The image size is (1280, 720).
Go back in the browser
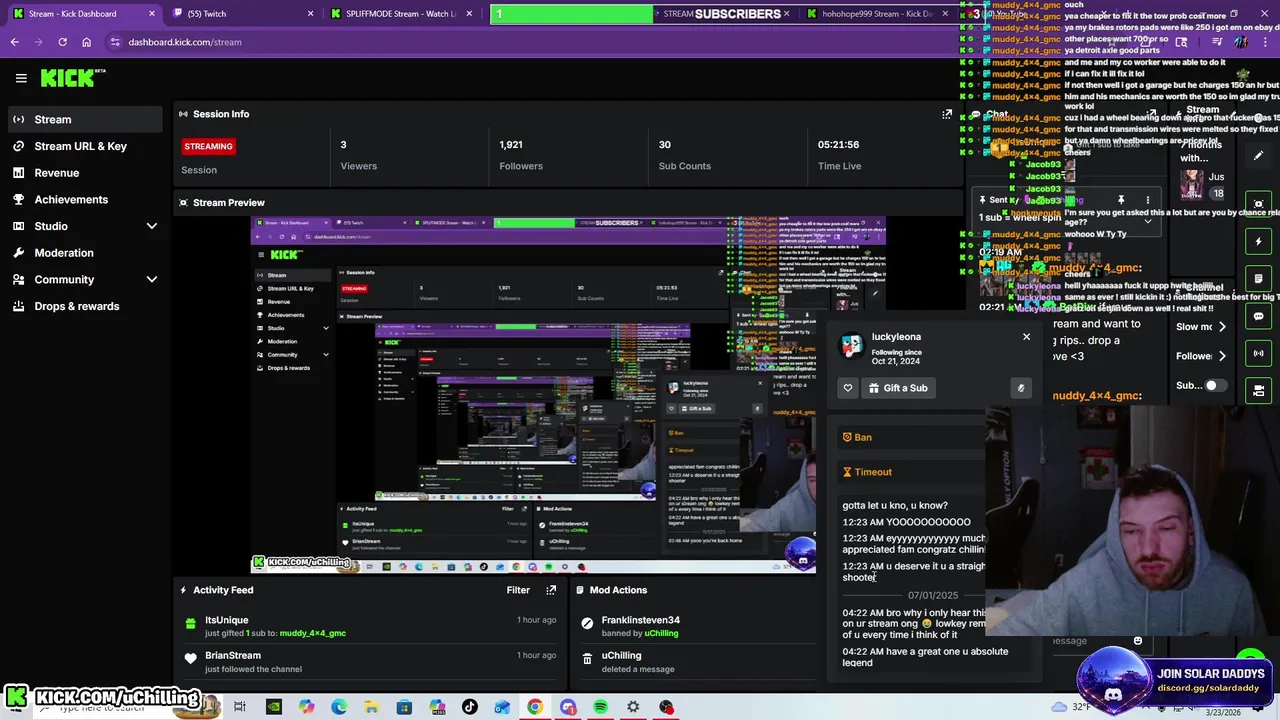pos(15,42)
